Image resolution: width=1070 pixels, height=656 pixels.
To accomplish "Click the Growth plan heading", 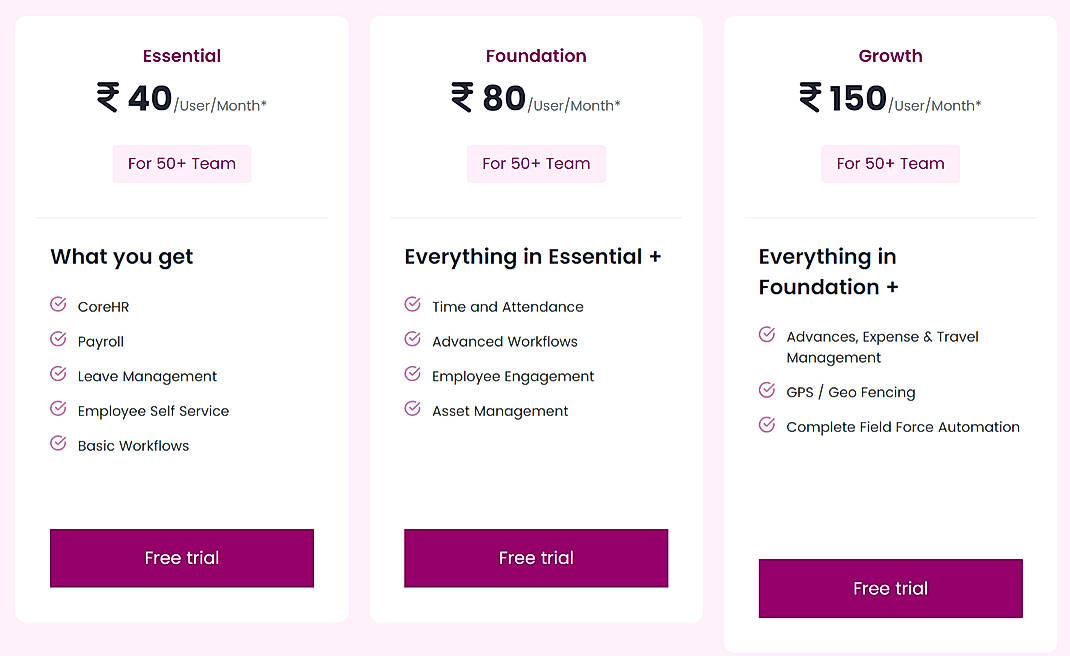I will click(890, 56).
